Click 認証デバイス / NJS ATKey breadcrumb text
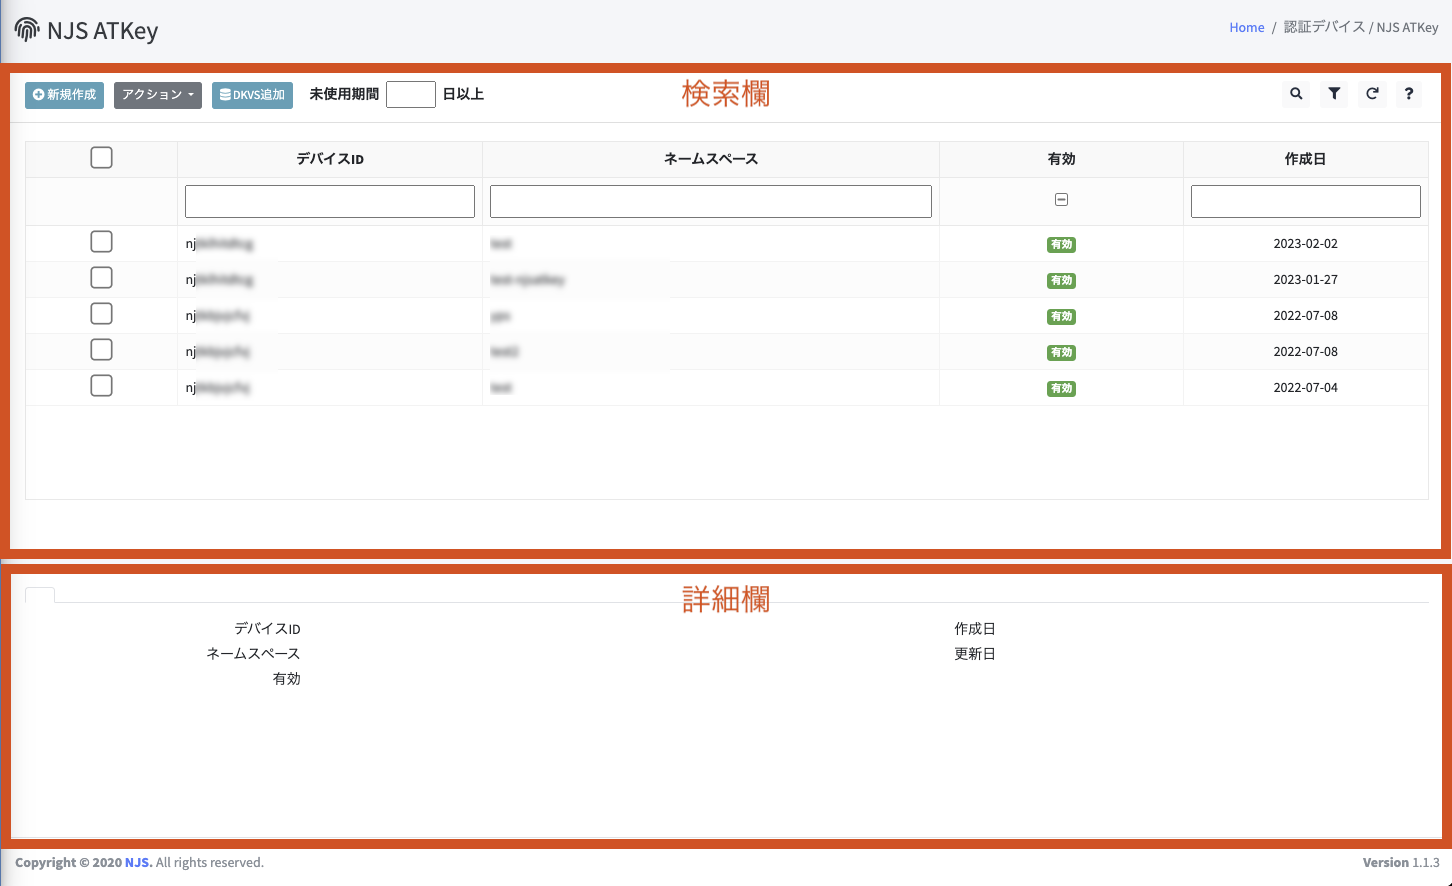1452x886 pixels. point(1361,27)
